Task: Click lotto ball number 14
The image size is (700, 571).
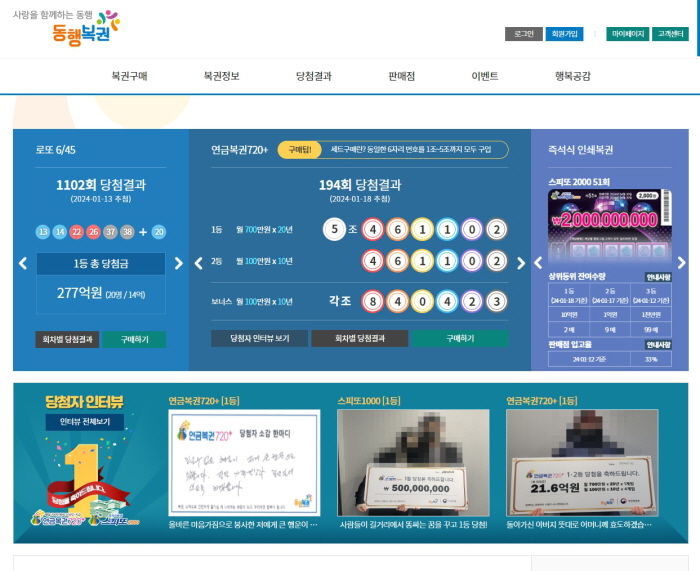Action: tap(60, 232)
